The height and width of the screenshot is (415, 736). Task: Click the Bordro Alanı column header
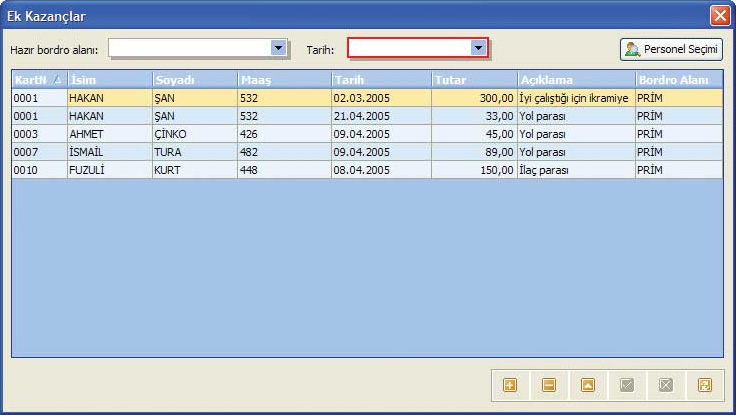point(678,79)
